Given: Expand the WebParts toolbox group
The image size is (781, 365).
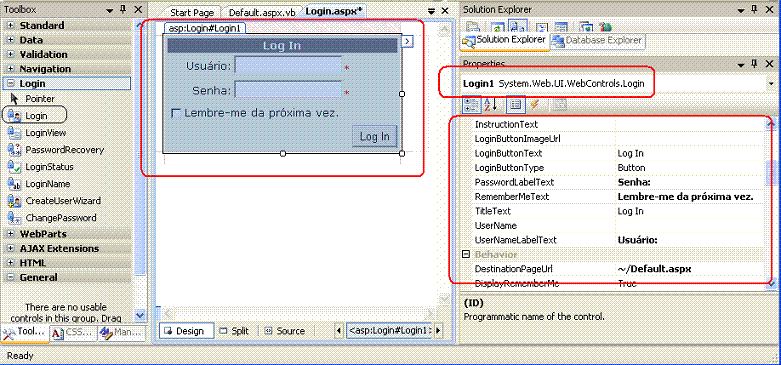Looking at the screenshot, I should coord(10,234).
